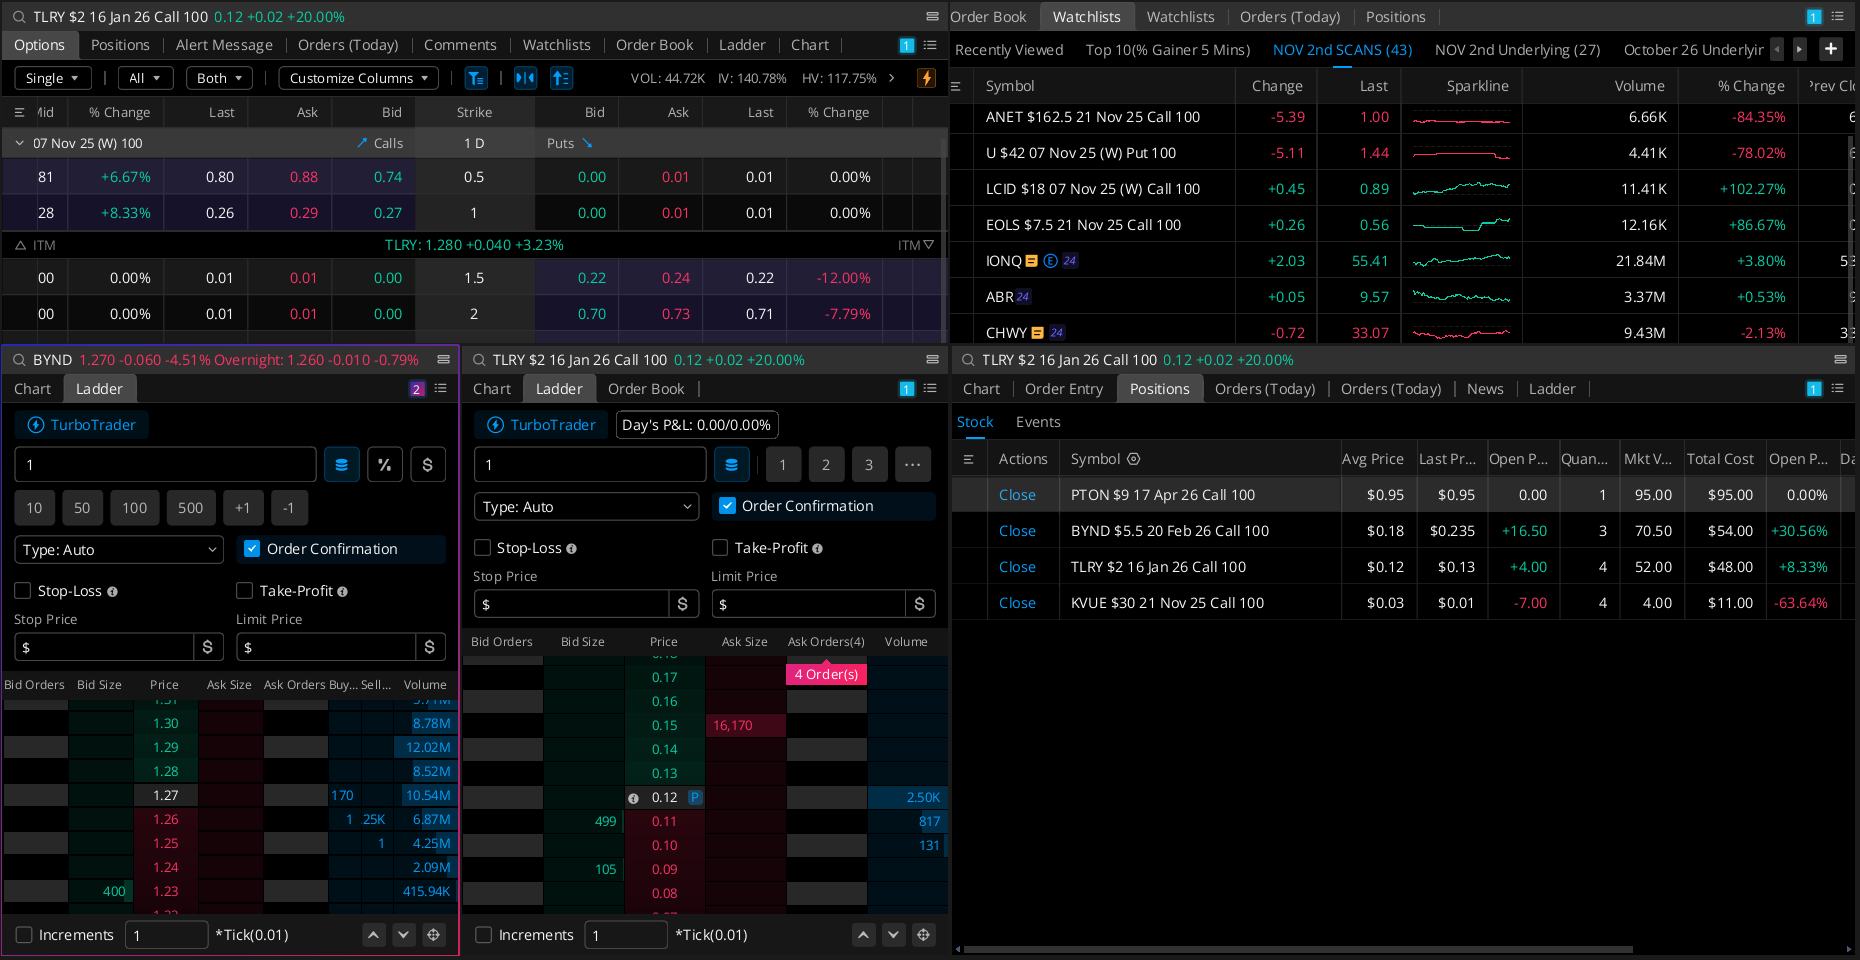Uncheck Order Confirmation in the TLRY ladder
1860x960 pixels.
[728, 506]
